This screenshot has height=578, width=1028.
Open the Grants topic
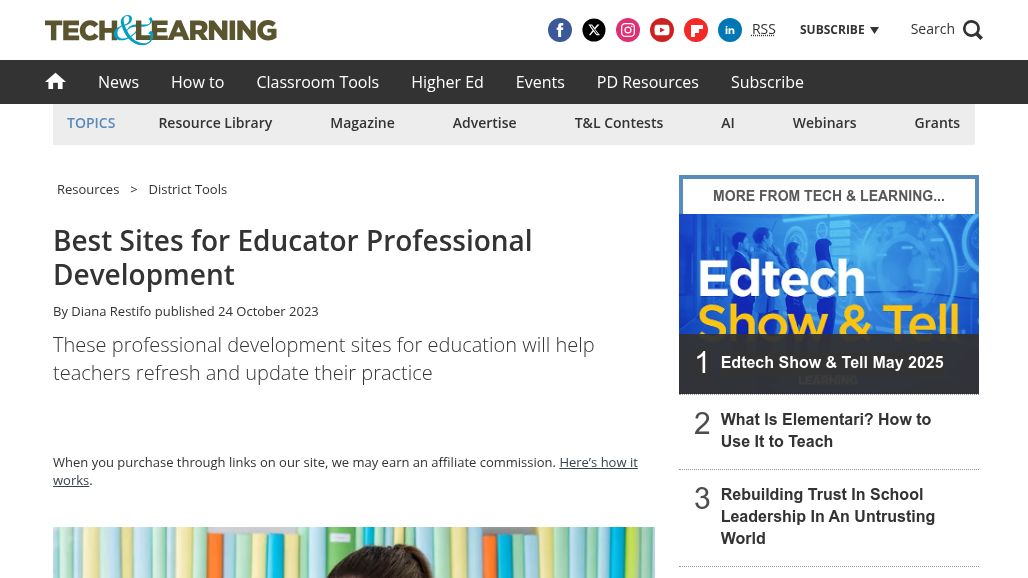pyautogui.click(x=937, y=123)
